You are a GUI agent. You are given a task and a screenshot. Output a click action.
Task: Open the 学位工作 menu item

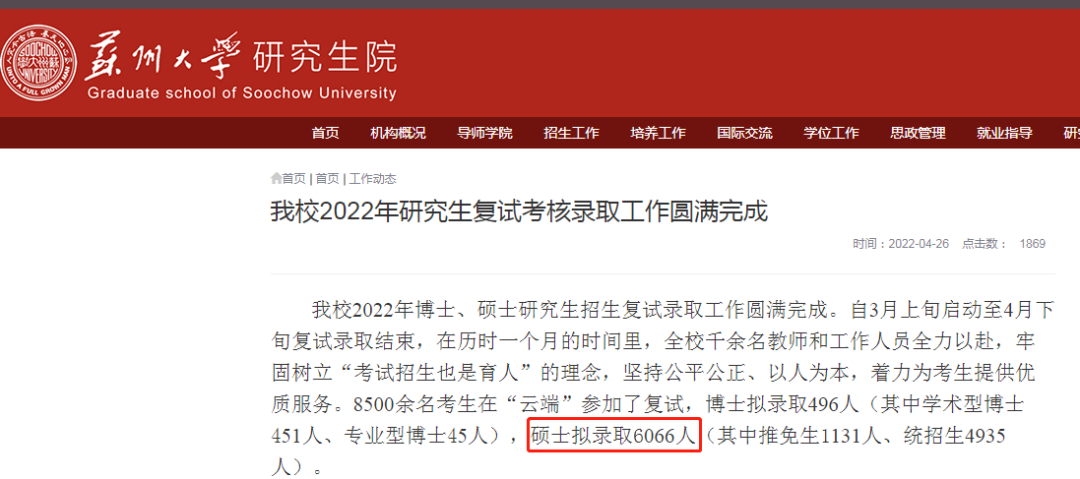pos(831,133)
